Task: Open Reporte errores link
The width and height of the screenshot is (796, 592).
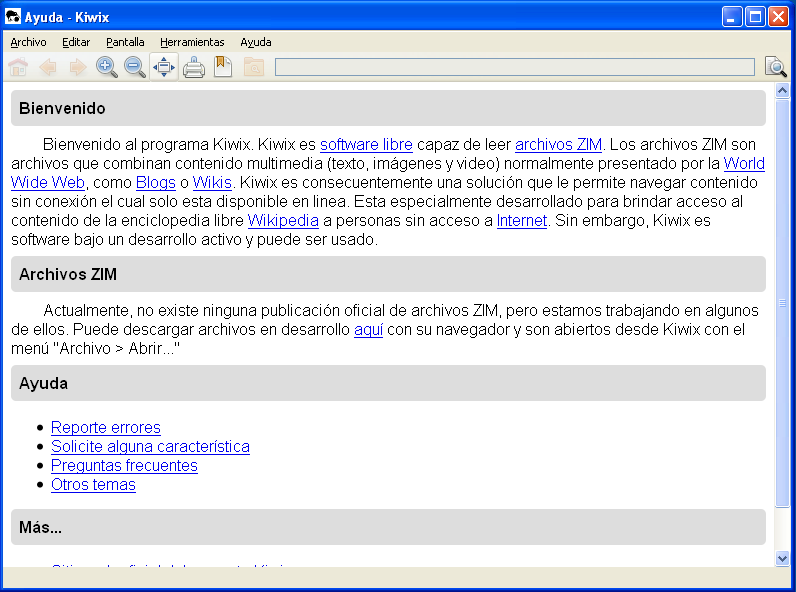Action: [x=106, y=427]
